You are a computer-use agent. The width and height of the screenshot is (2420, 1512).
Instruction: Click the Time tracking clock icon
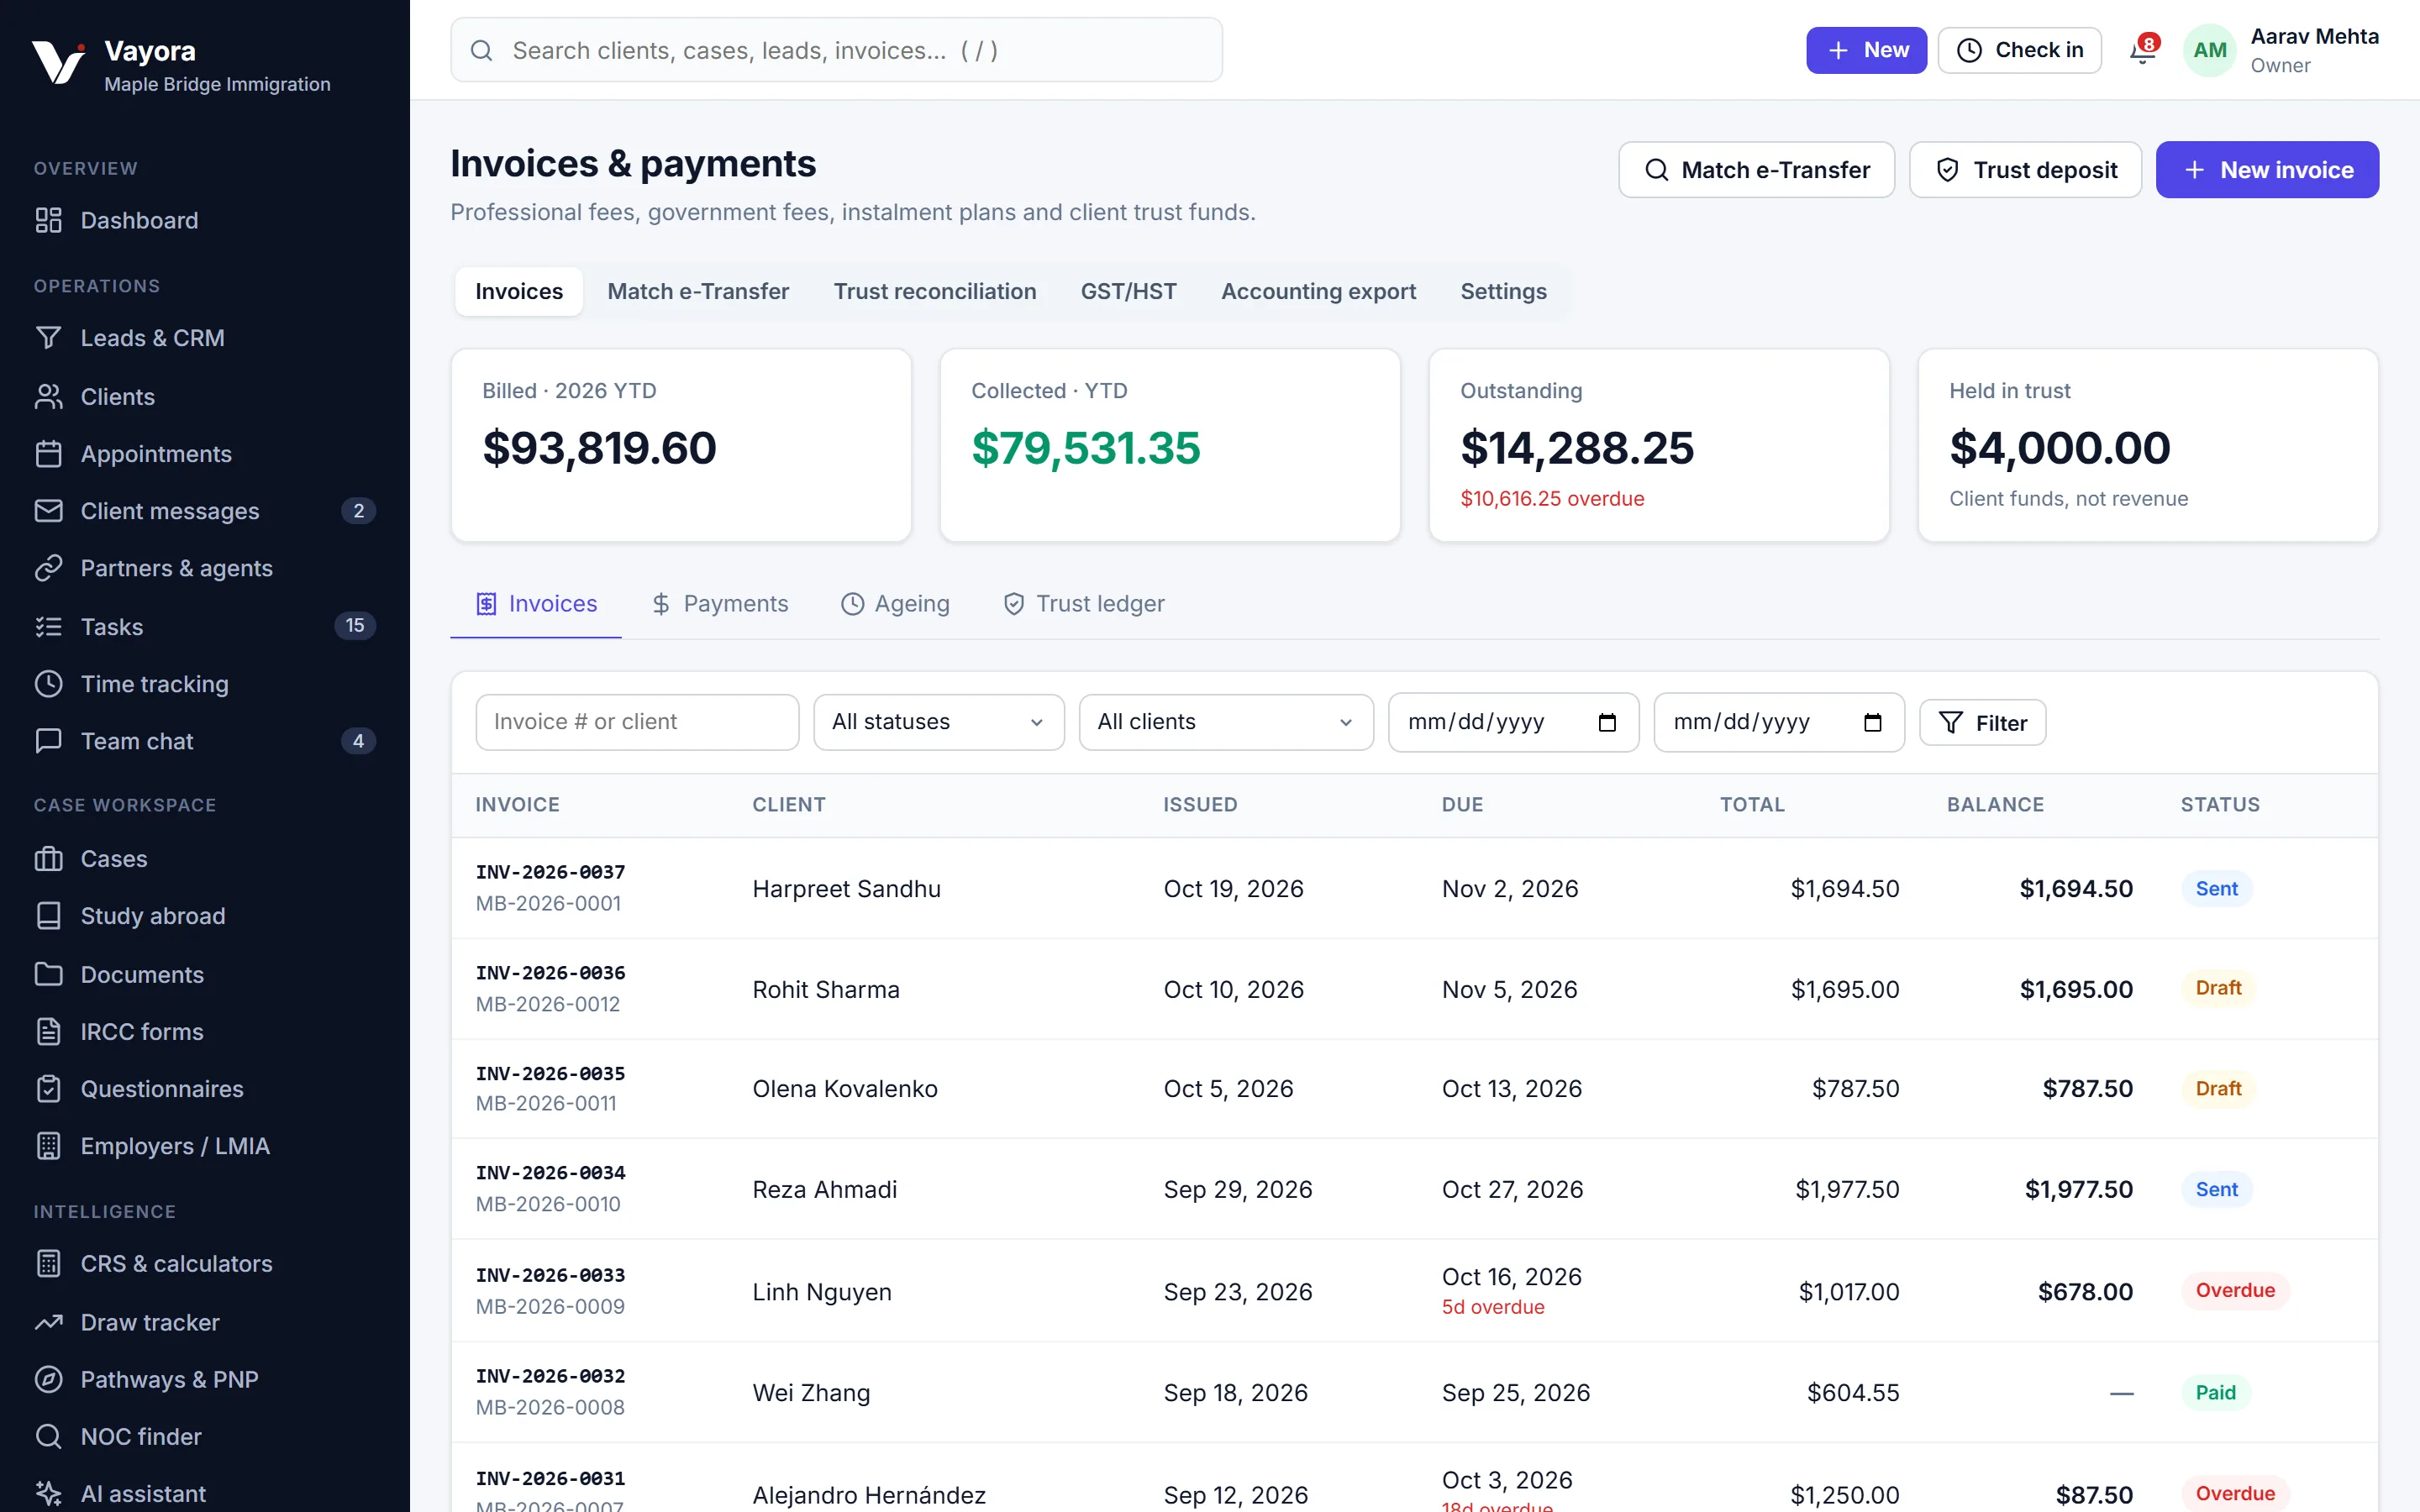(48, 684)
